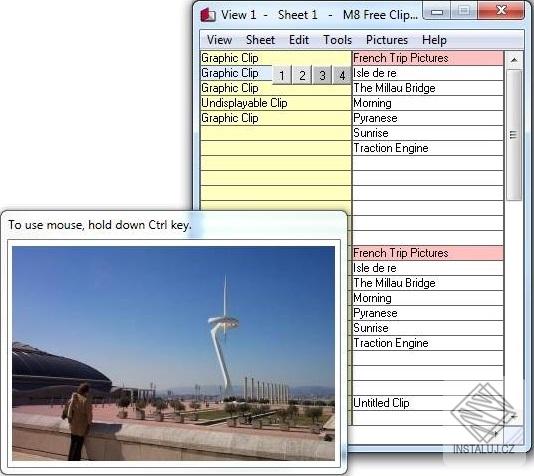Click sheet button 4
Screen dimensions: 534x476
click(x=342, y=75)
